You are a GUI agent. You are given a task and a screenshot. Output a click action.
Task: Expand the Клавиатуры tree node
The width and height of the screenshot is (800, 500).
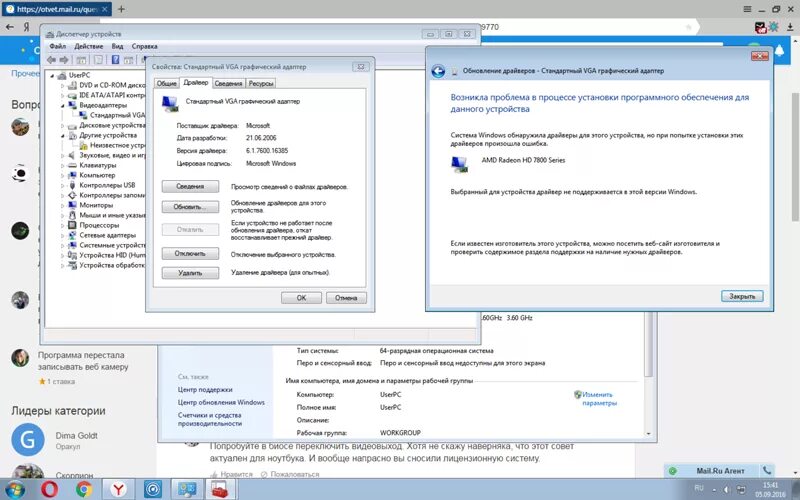(x=63, y=165)
